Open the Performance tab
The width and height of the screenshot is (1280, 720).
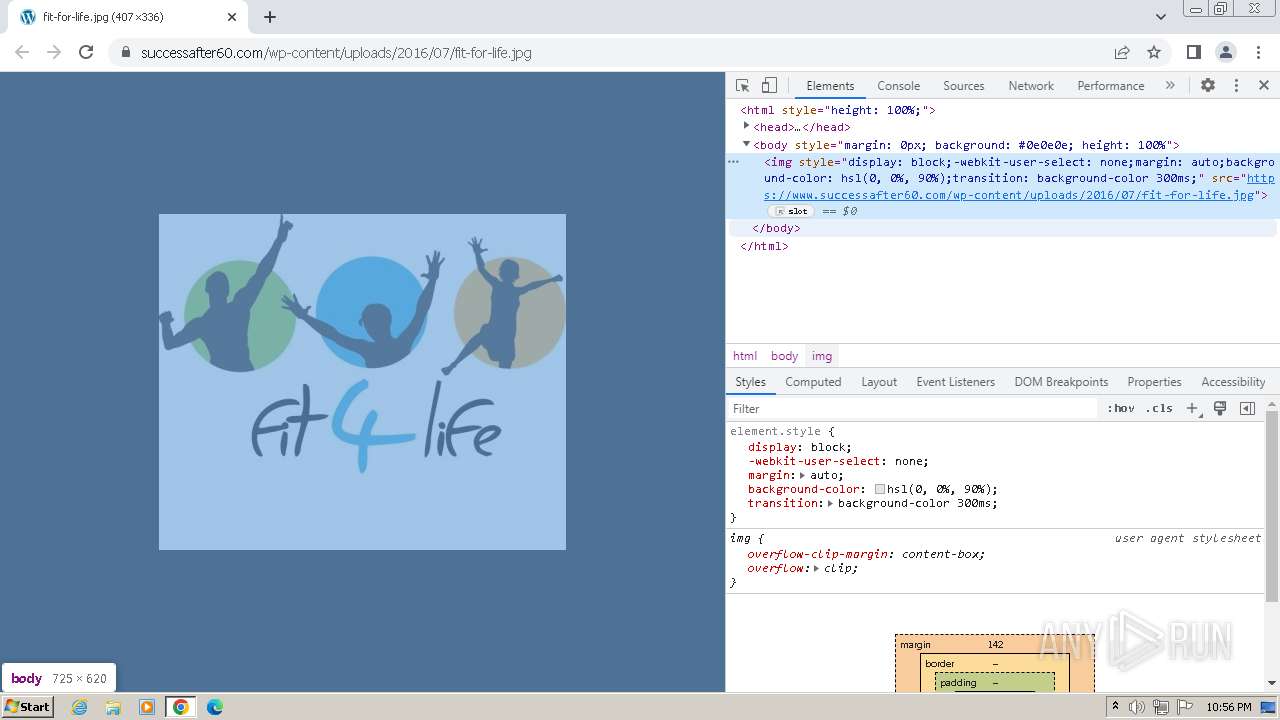tap(1110, 86)
